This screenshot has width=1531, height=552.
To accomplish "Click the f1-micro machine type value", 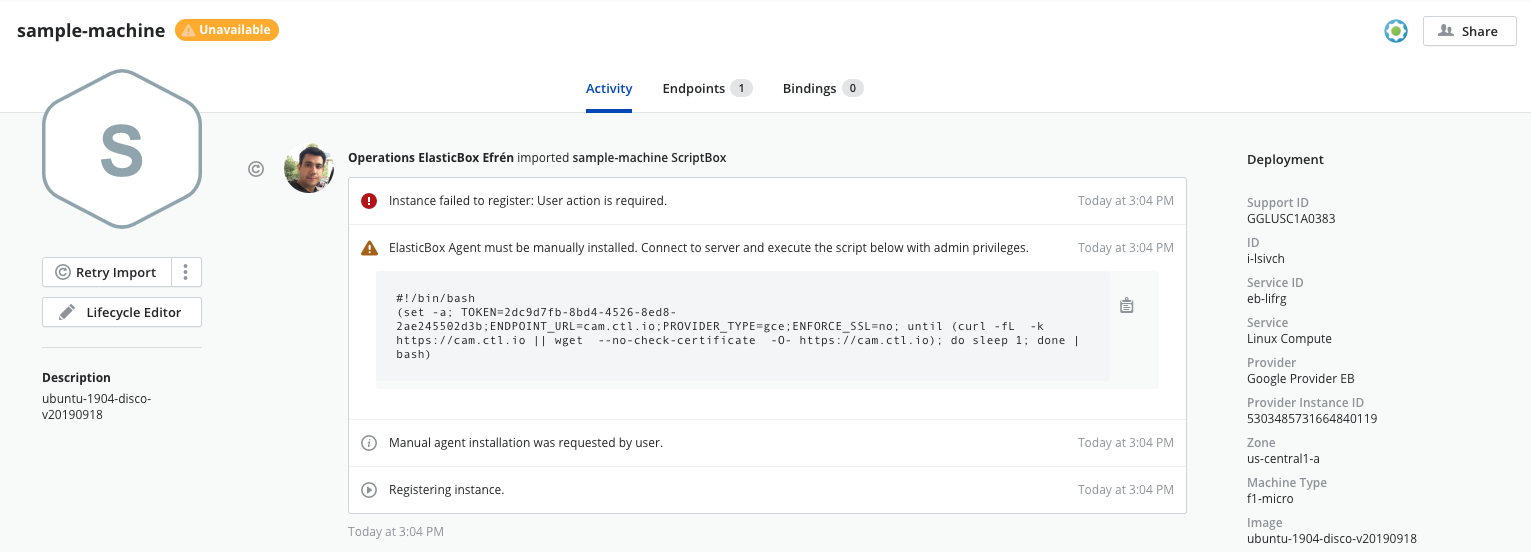I will [x=1270, y=498].
